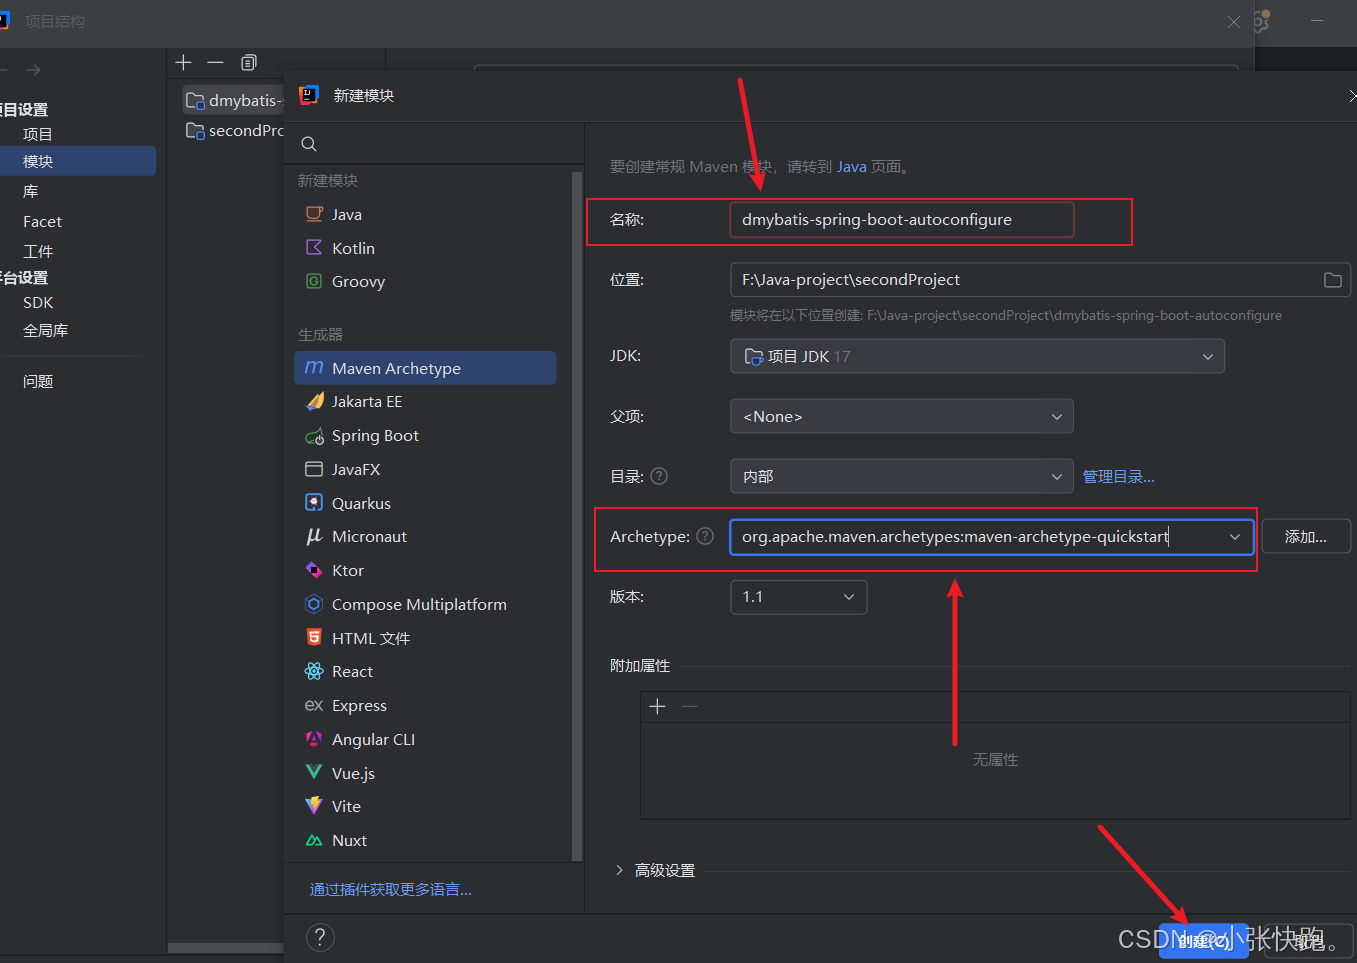Screen dimensions: 1357x963
Task: Open the Archetype combo box dropdown arrow
Action: coord(1235,537)
